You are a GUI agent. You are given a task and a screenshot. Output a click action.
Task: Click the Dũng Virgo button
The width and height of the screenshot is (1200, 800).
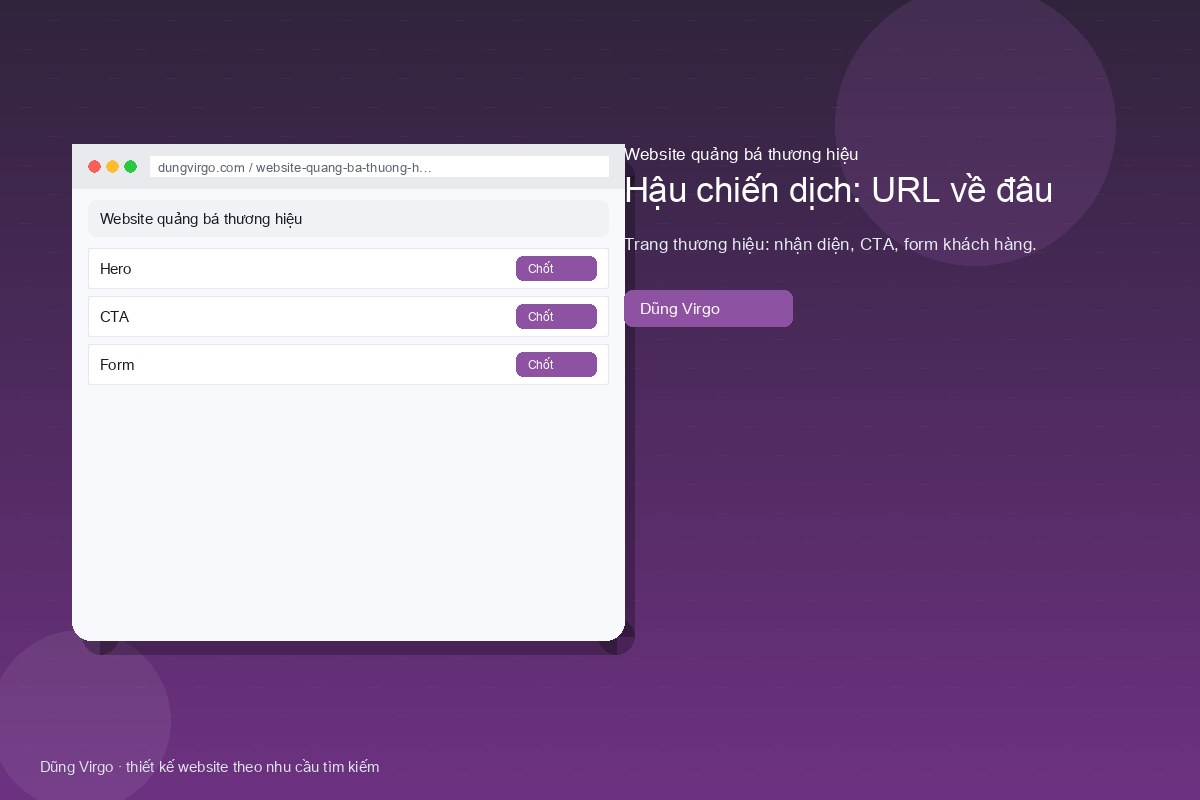coord(708,309)
